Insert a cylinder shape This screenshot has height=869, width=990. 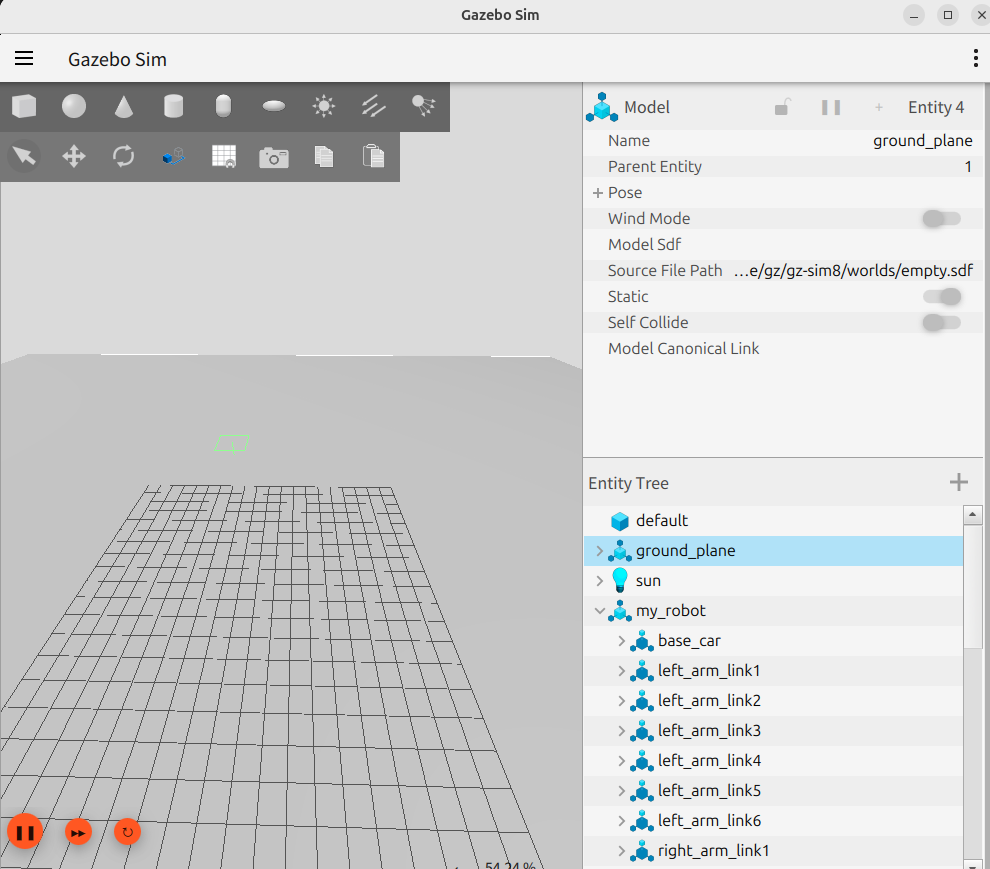173,106
